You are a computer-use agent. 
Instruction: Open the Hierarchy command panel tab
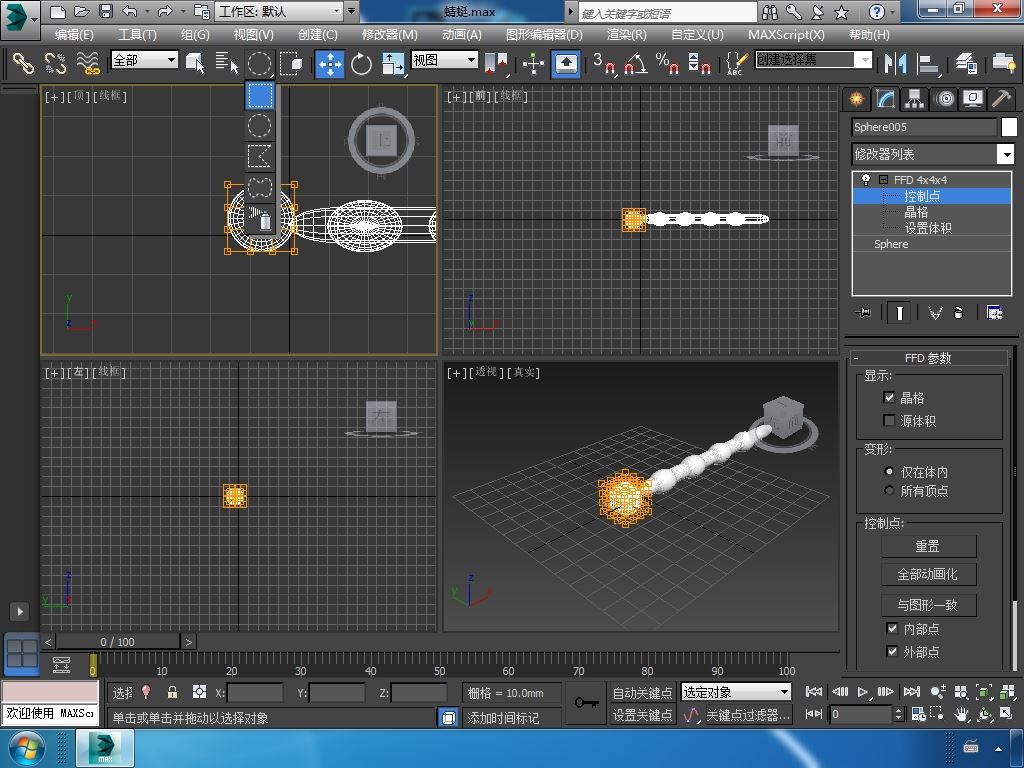point(914,98)
